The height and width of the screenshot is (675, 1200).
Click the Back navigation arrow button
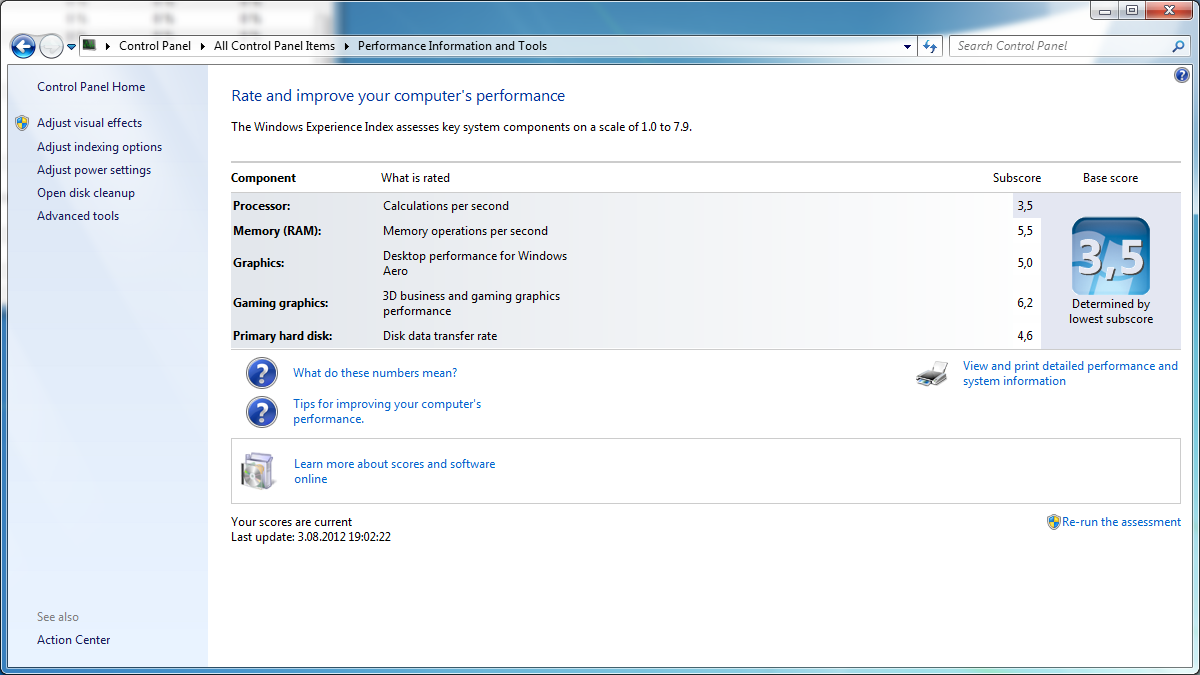pyautogui.click(x=23, y=46)
